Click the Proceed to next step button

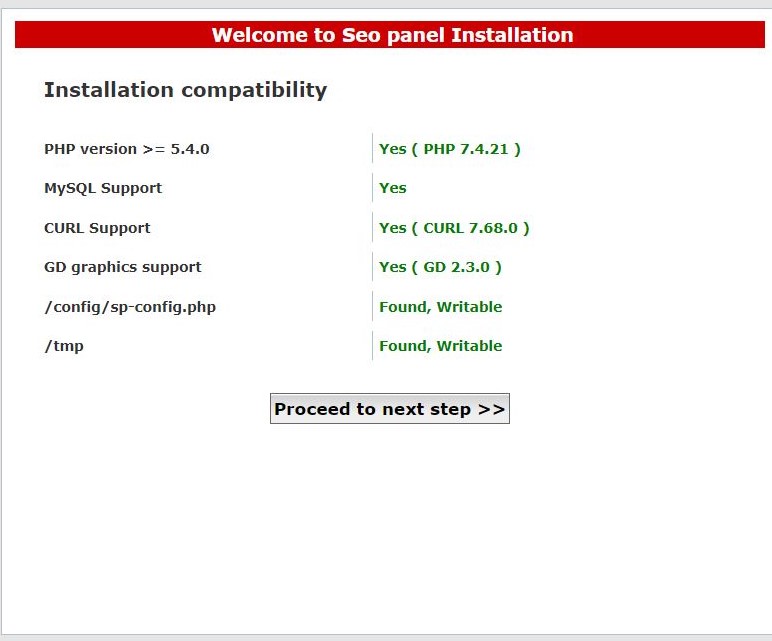point(389,409)
